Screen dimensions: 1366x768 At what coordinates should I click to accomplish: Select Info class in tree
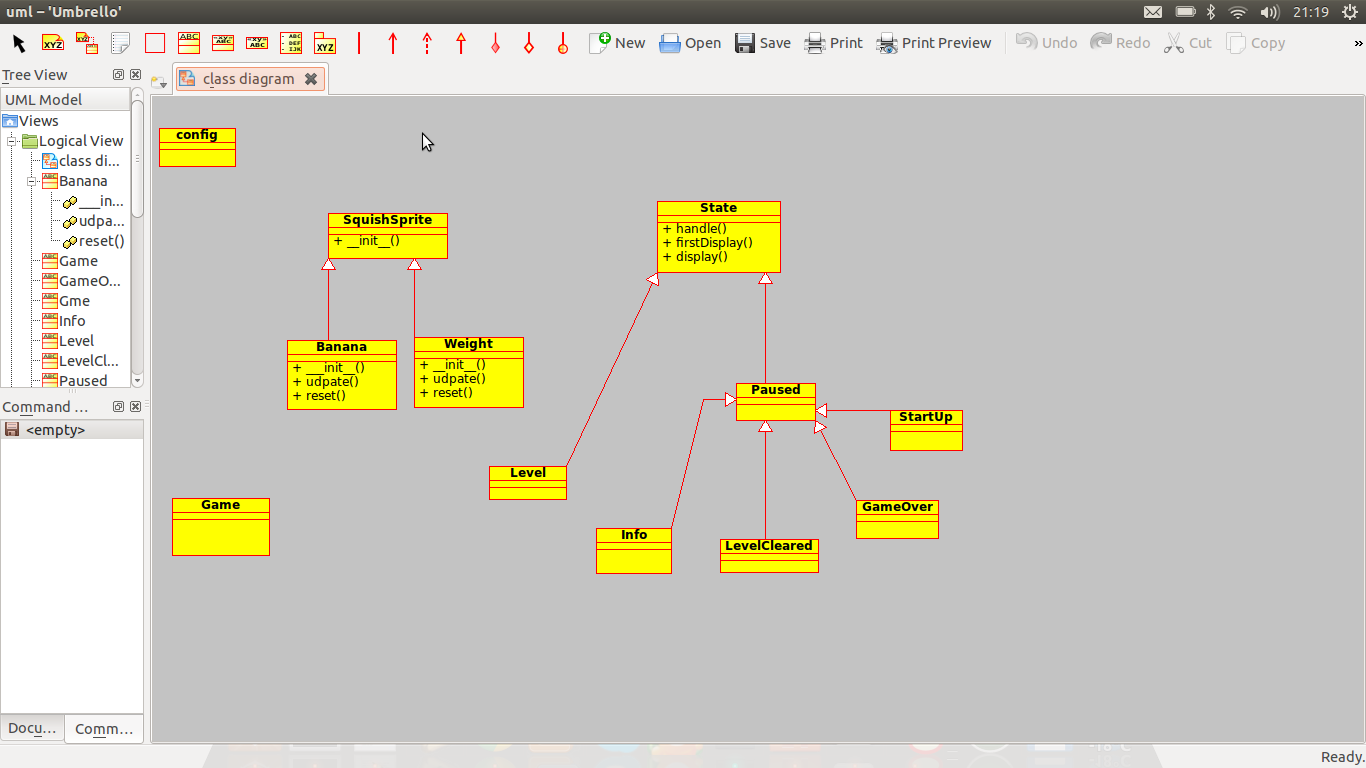(64, 321)
